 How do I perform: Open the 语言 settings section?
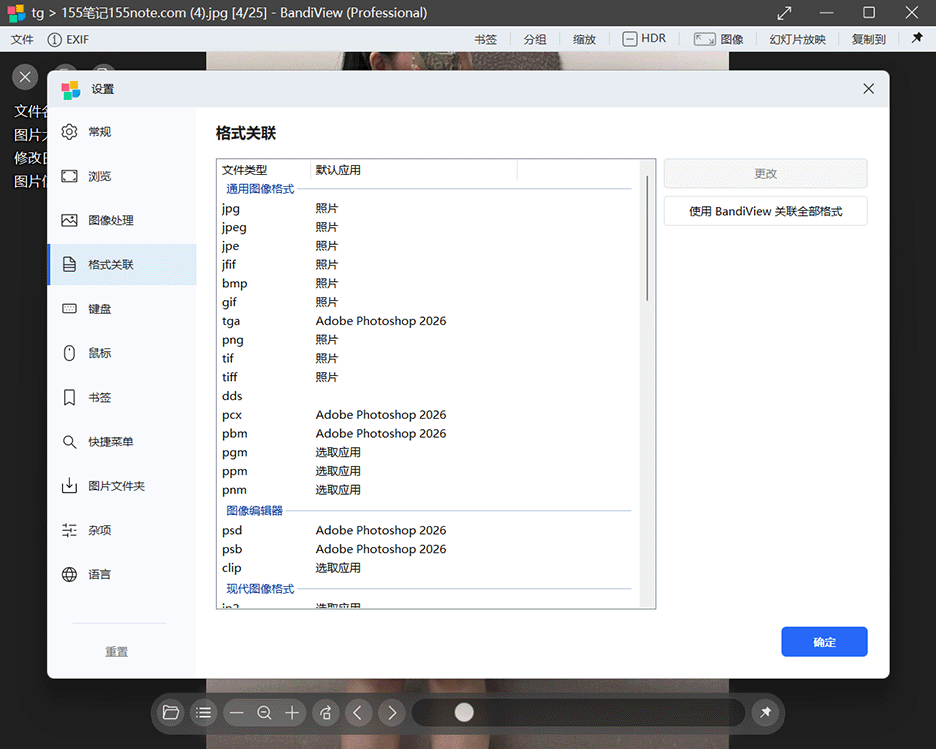[x=99, y=575]
